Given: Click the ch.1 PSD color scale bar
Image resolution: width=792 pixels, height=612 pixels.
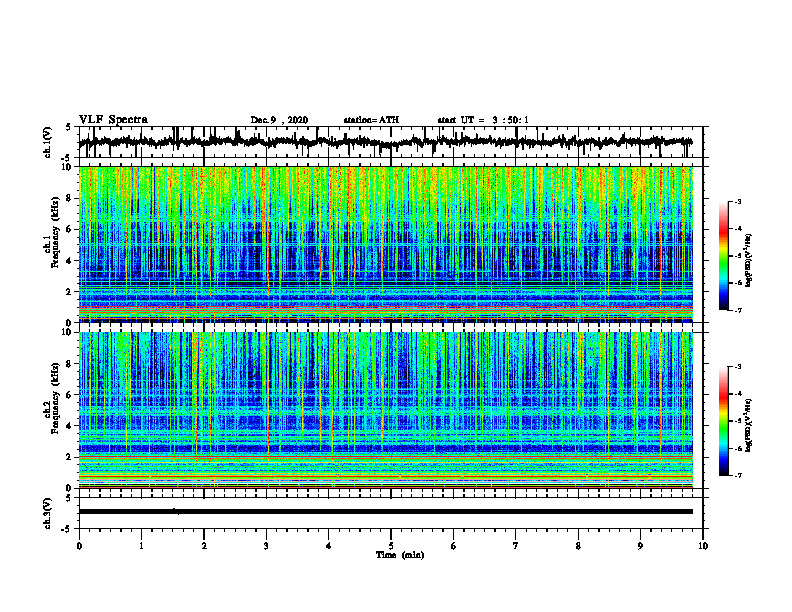Looking at the screenshot, I should [724, 256].
